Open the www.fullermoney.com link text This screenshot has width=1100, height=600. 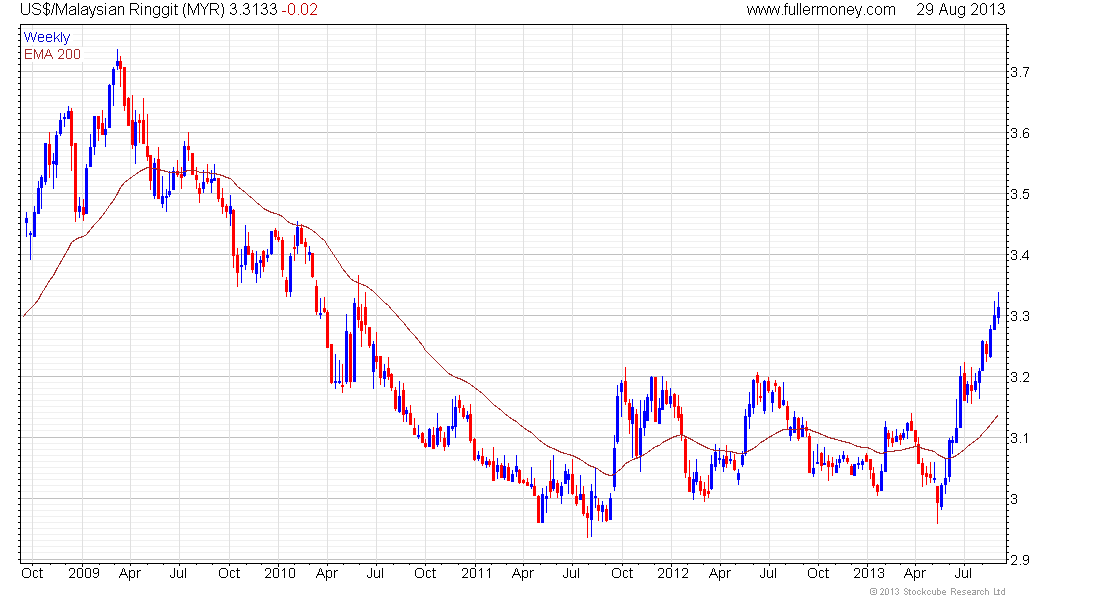pos(821,10)
